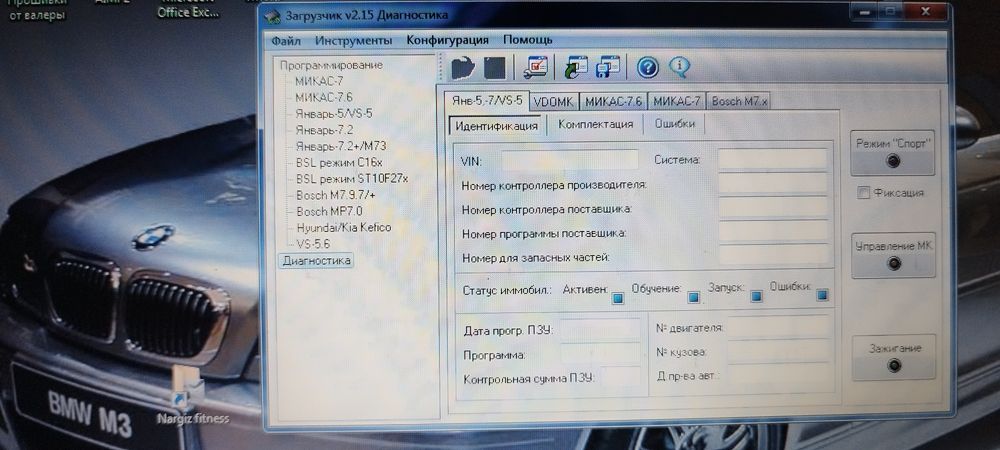The width and height of the screenshot is (1000, 450).
Task: Click the Дата прогр. ПЗУ field
Action: [x=600, y=330]
